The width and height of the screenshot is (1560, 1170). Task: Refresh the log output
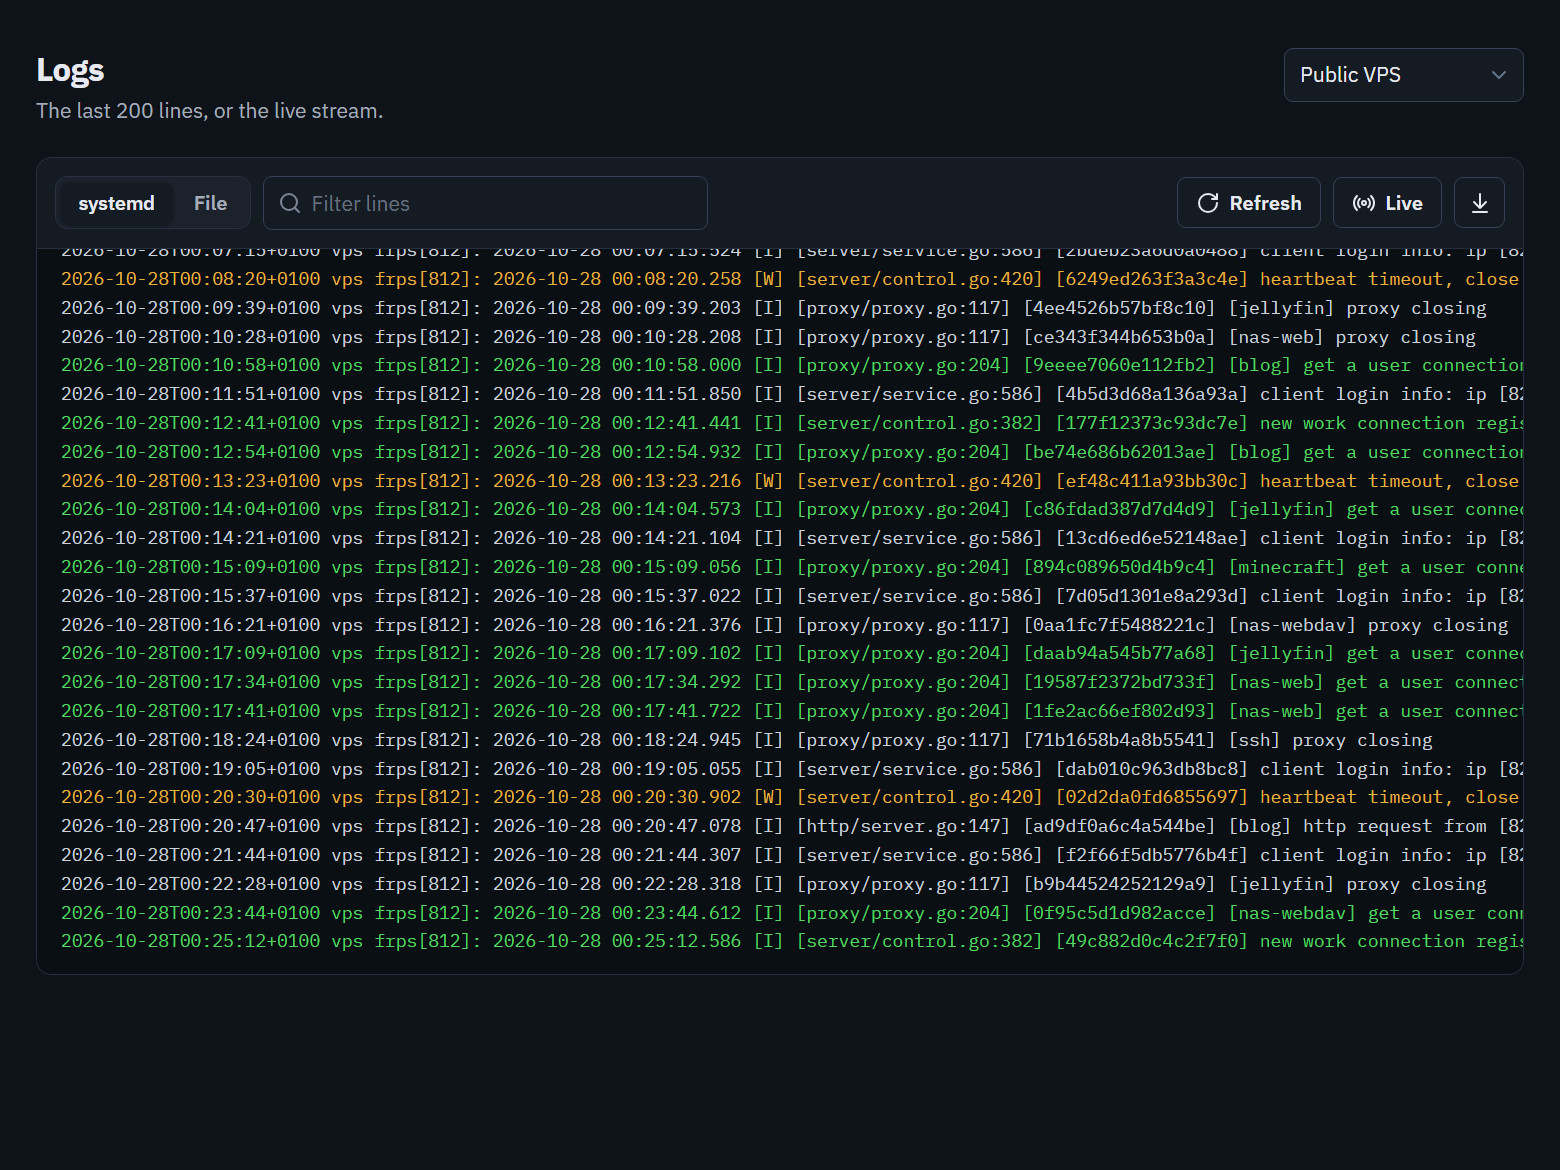tap(1248, 203)
